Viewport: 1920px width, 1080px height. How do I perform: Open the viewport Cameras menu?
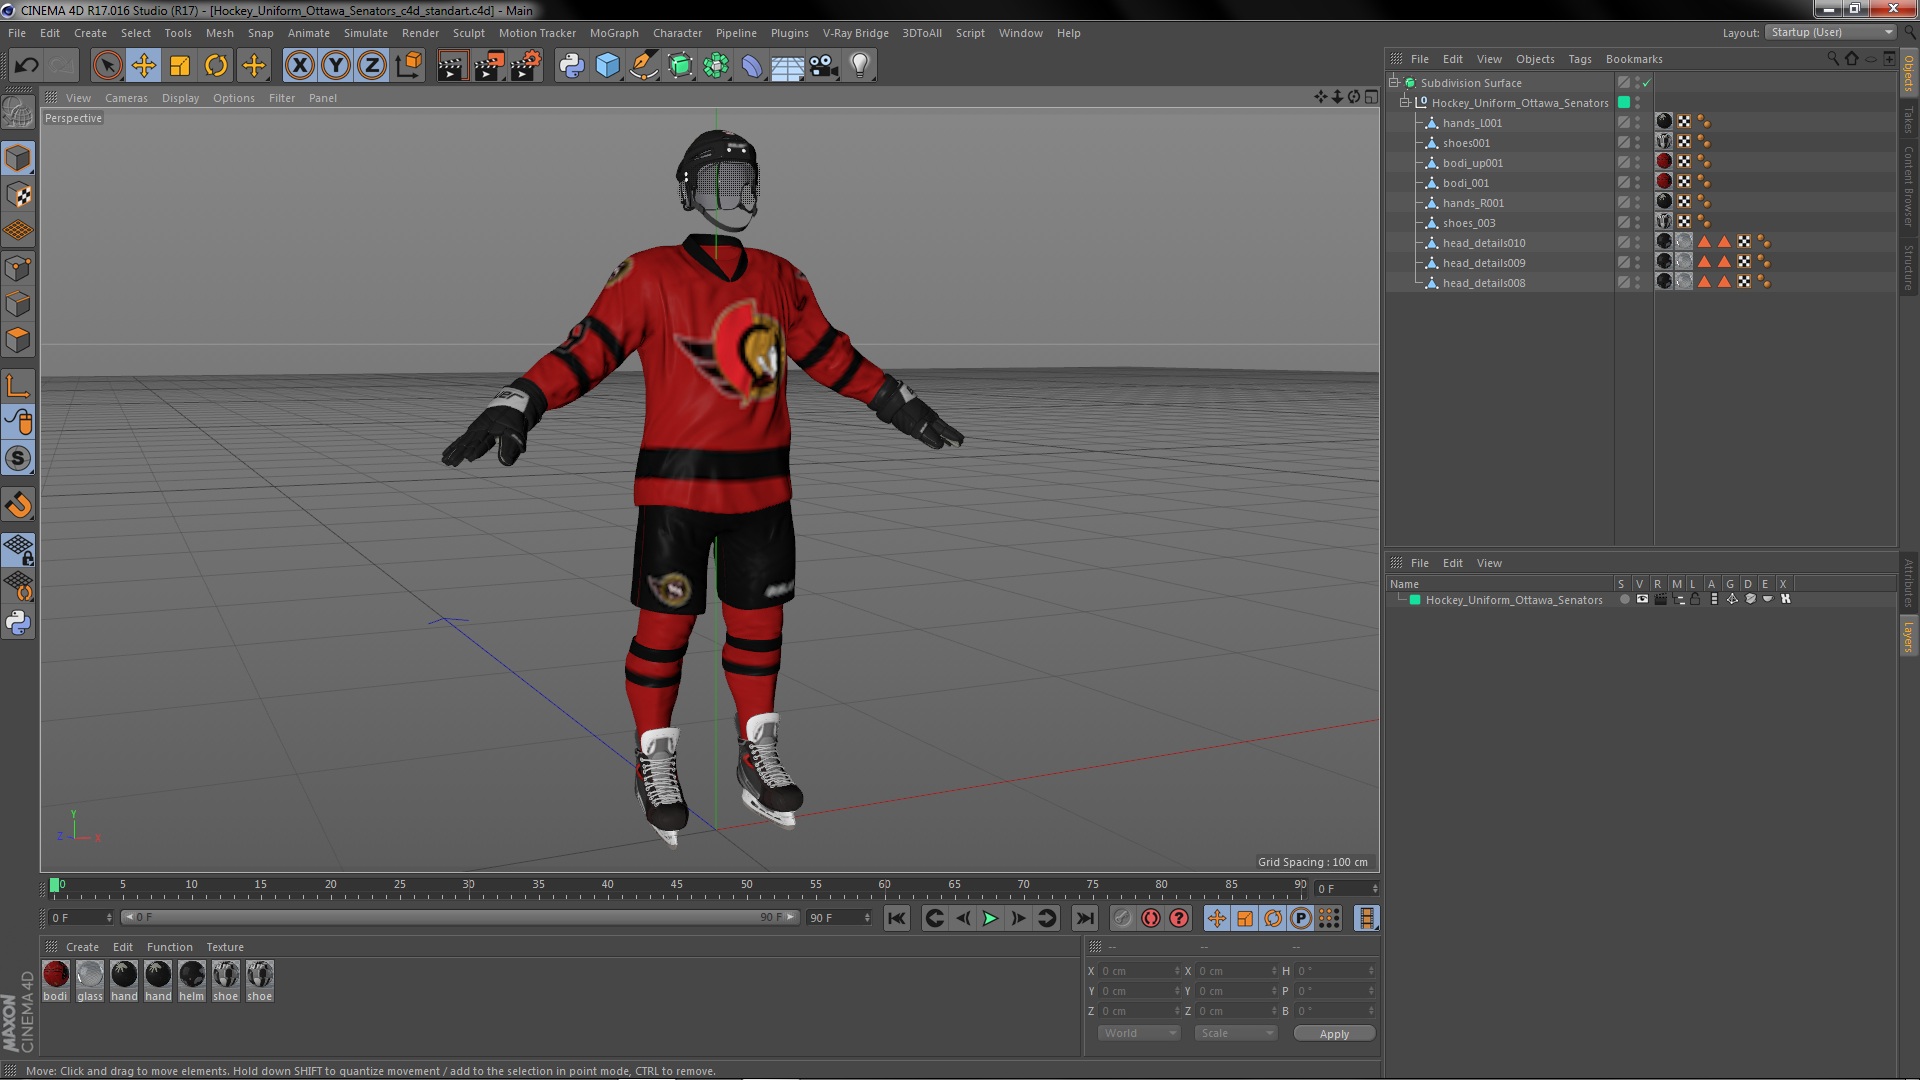tap(126, 98)
